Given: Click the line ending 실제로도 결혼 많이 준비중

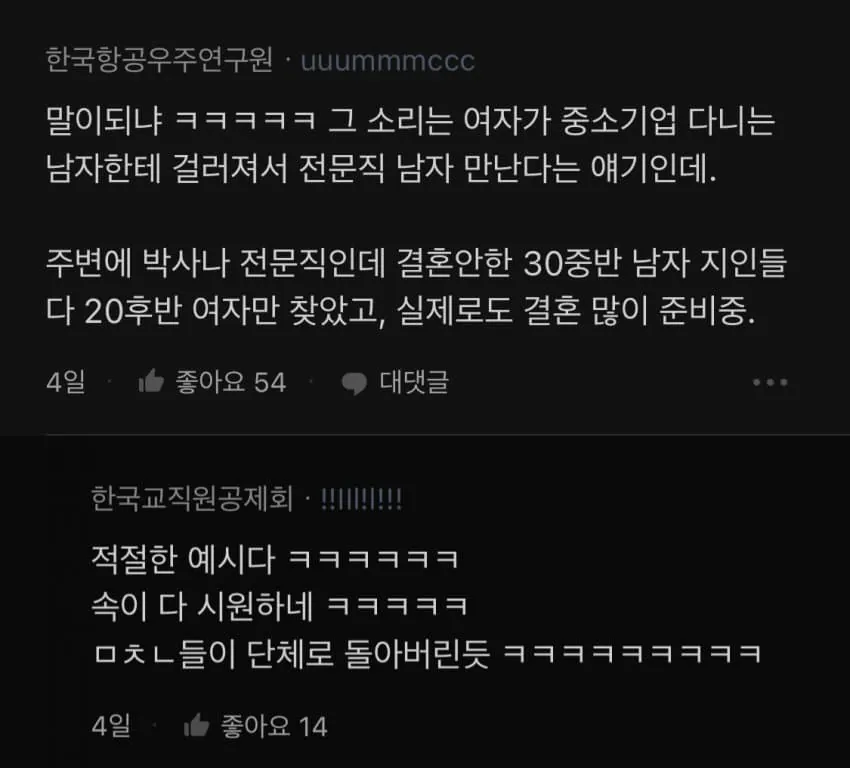Looking at the screenshot, I should tap(401, 311).
